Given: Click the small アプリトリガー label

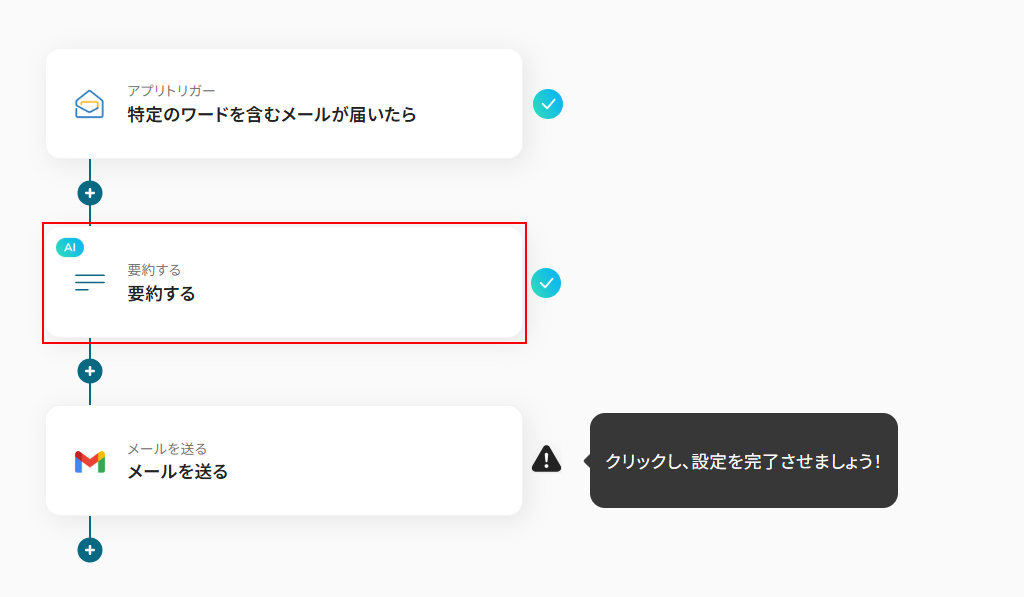Looking at the screenshot, I should tap(171, 91).
